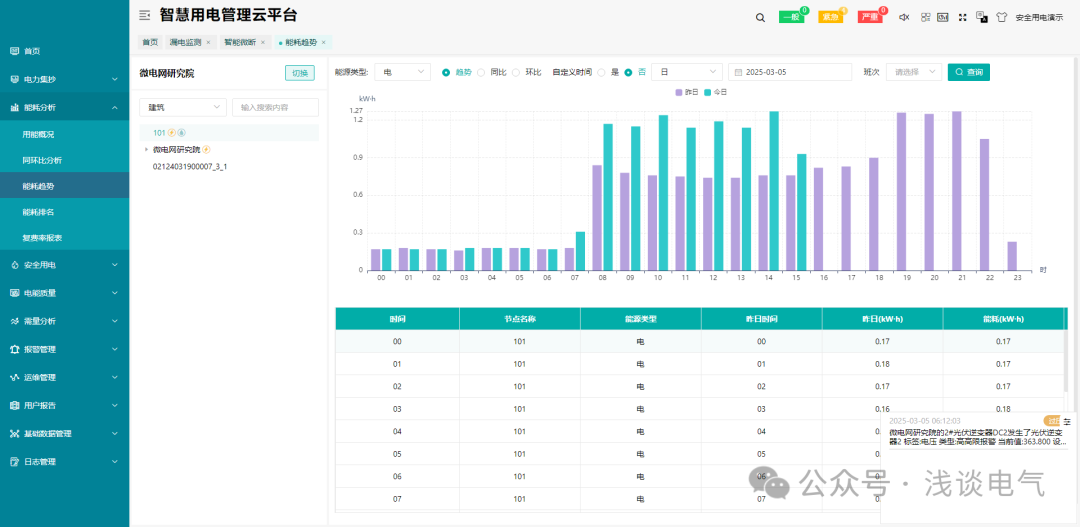The image size is (1080, 527).
Task: Switch to the 智能微断 tab
Action: pyautogui.click(x=240, y=42)
